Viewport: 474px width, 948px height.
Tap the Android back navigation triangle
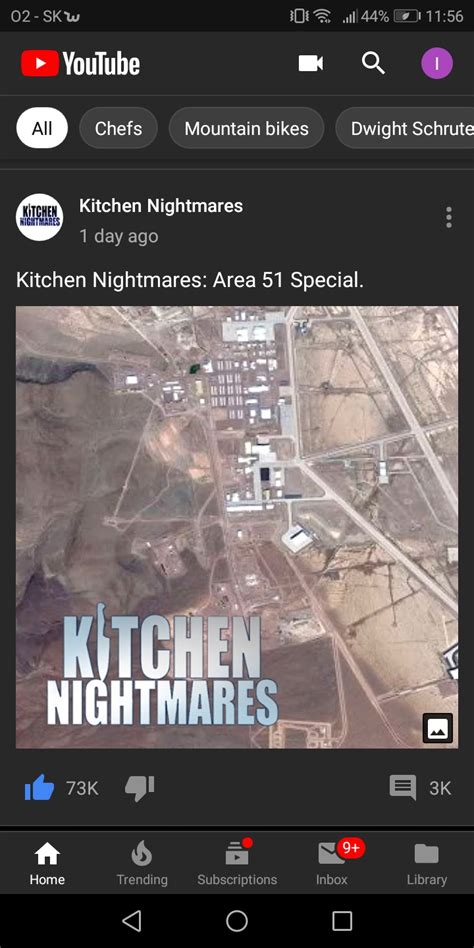point(131,921)
